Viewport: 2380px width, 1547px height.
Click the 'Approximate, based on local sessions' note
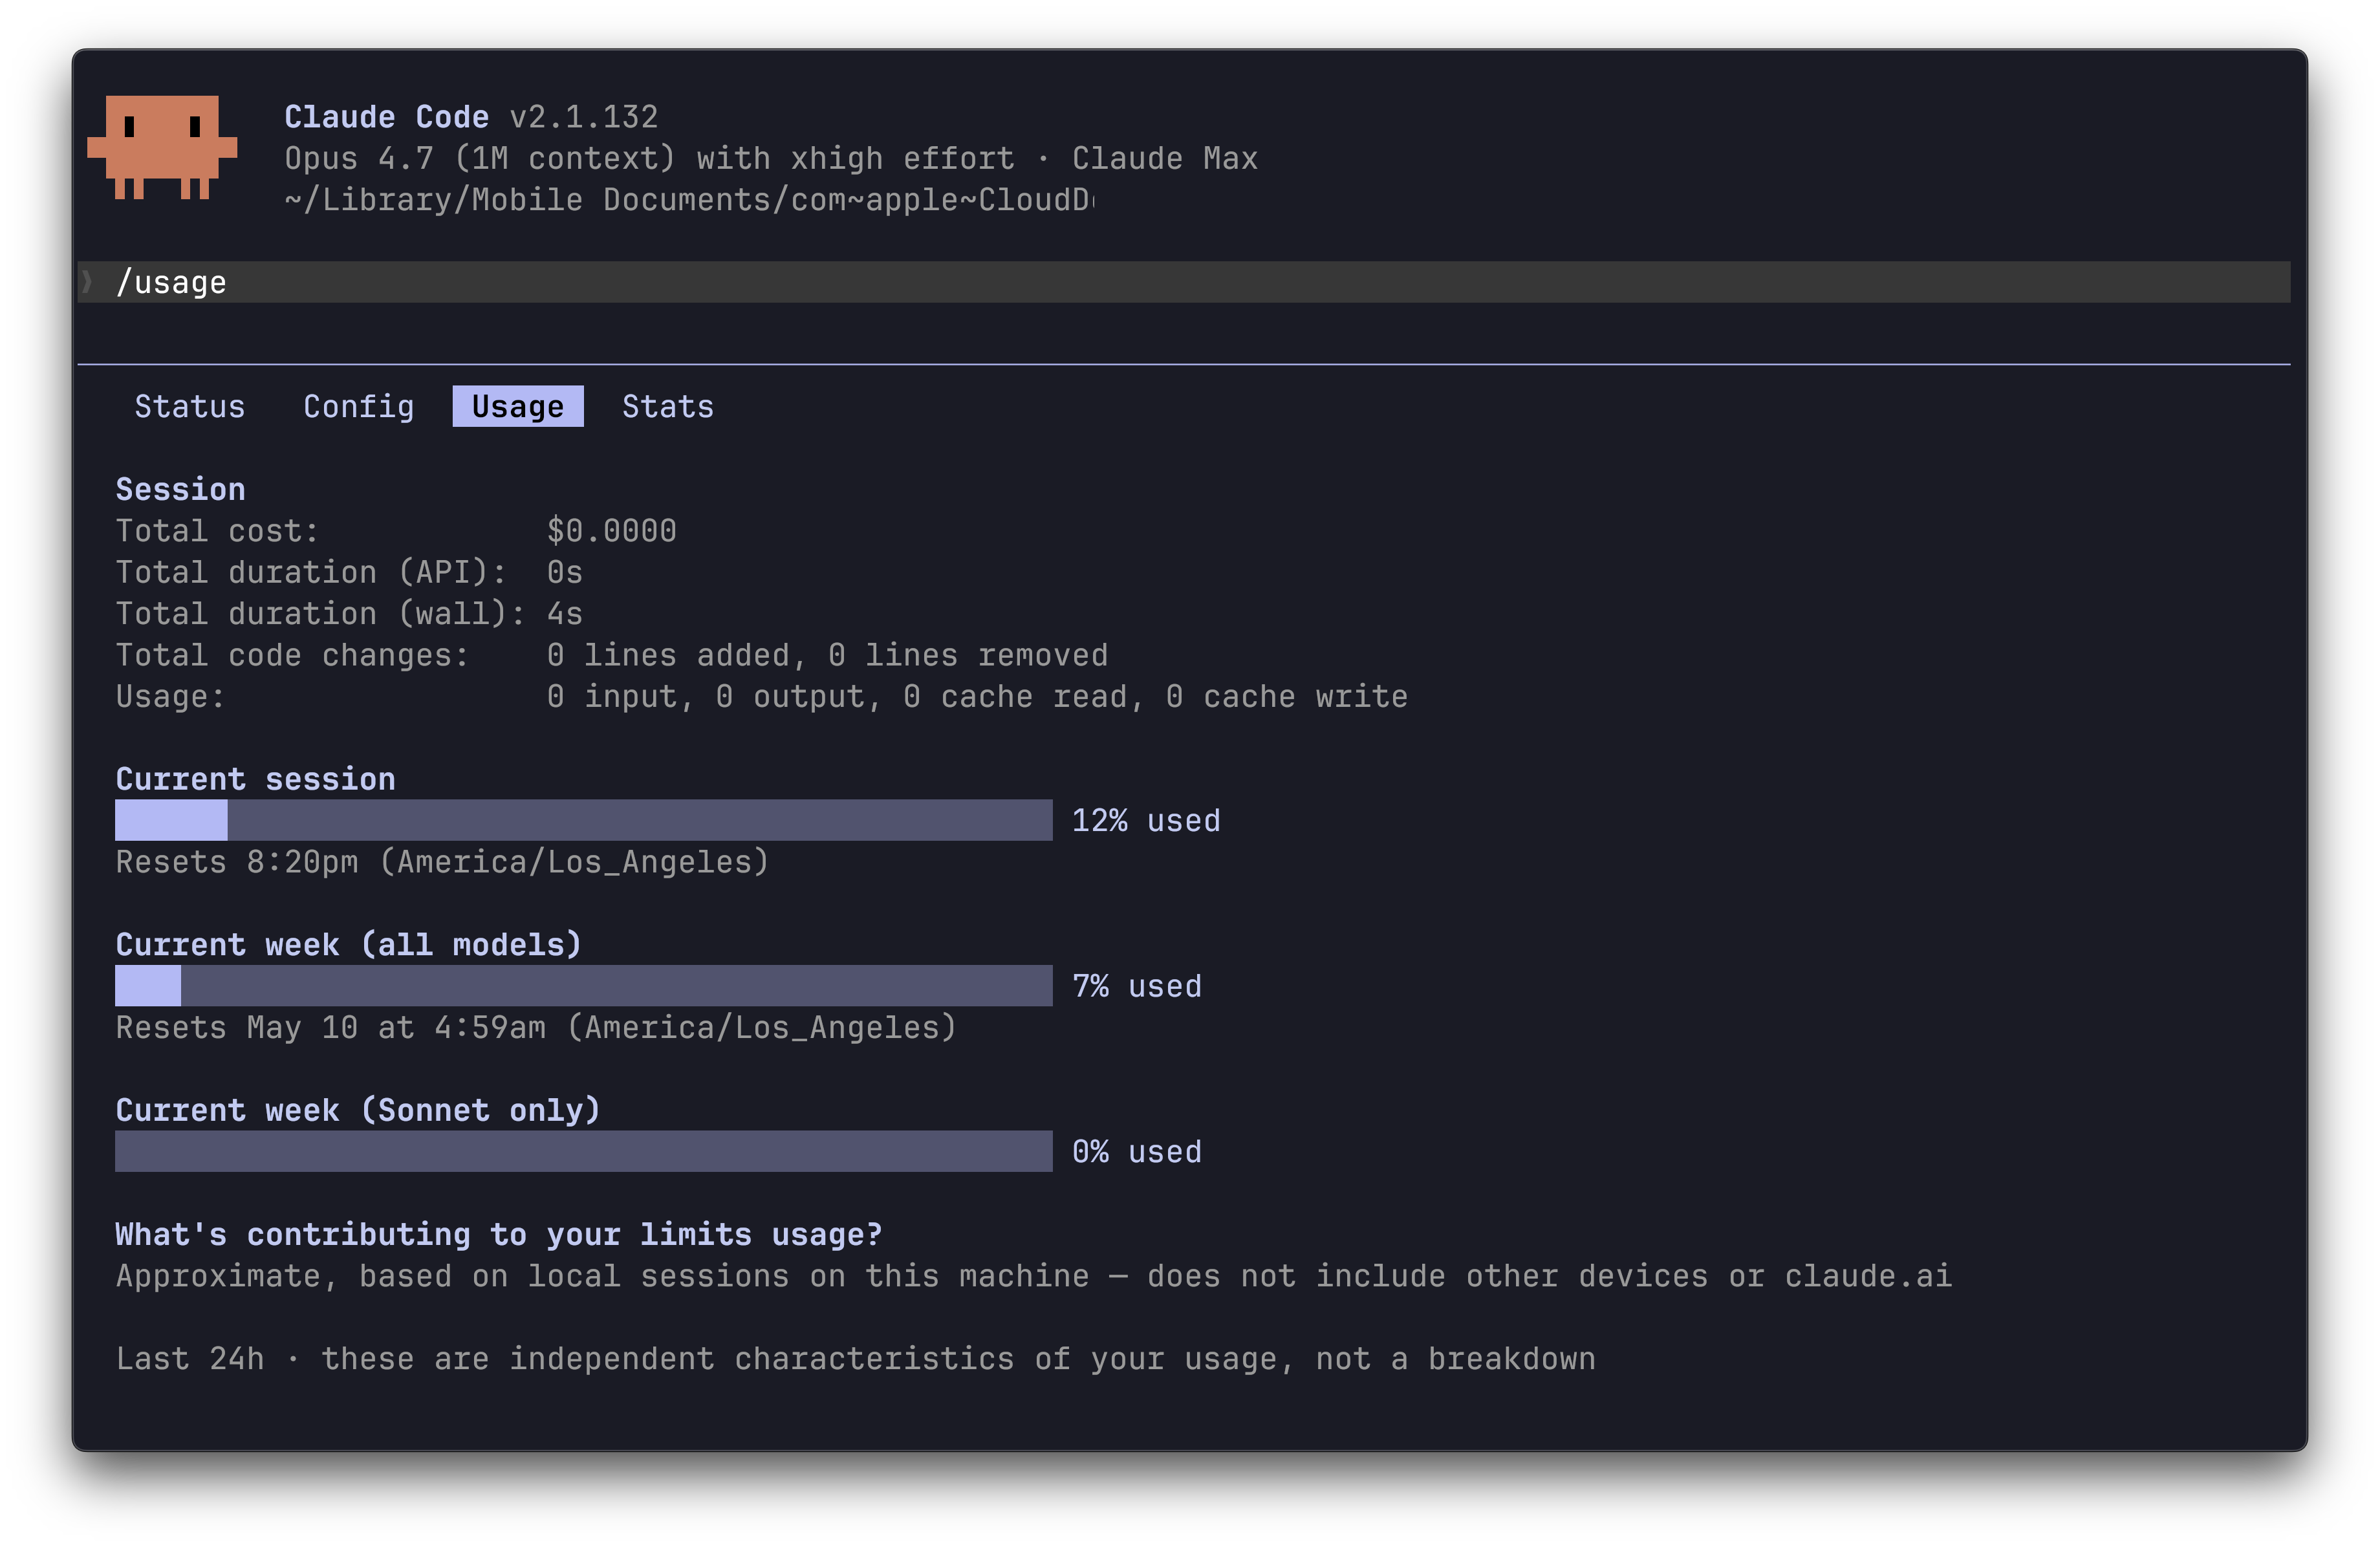click(1034, 1276)
